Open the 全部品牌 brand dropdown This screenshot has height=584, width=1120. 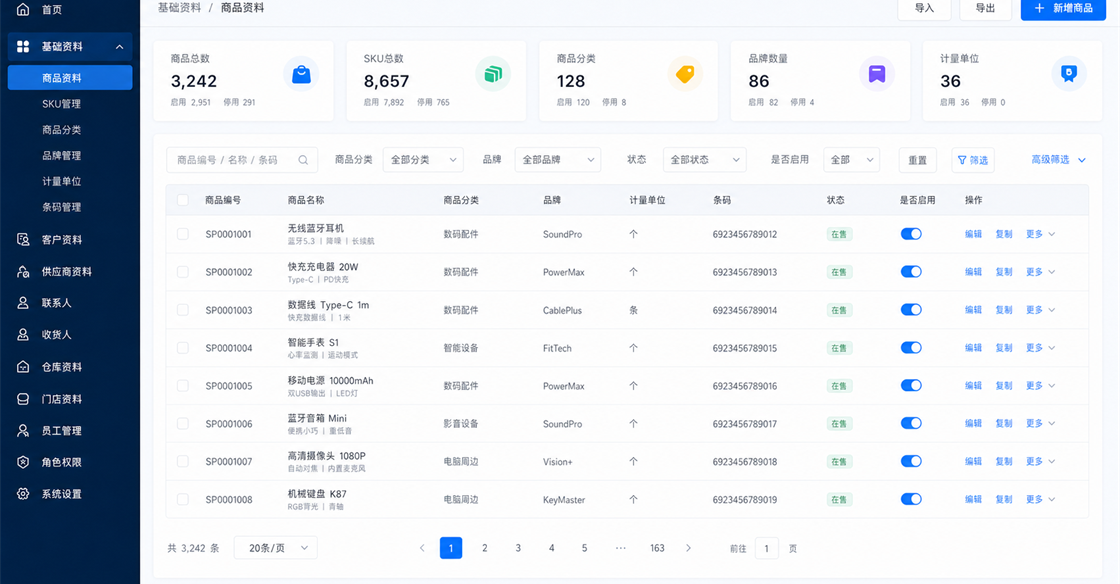557,160
